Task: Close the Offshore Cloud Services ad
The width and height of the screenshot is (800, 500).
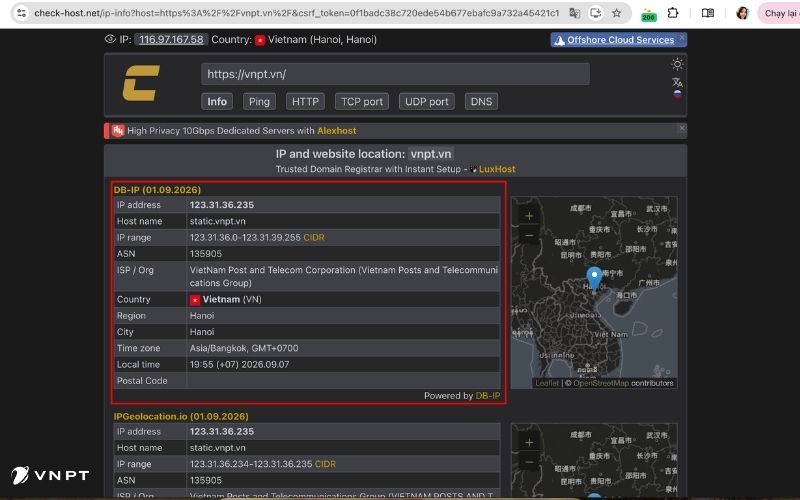Action: click(x=682, y=37)
